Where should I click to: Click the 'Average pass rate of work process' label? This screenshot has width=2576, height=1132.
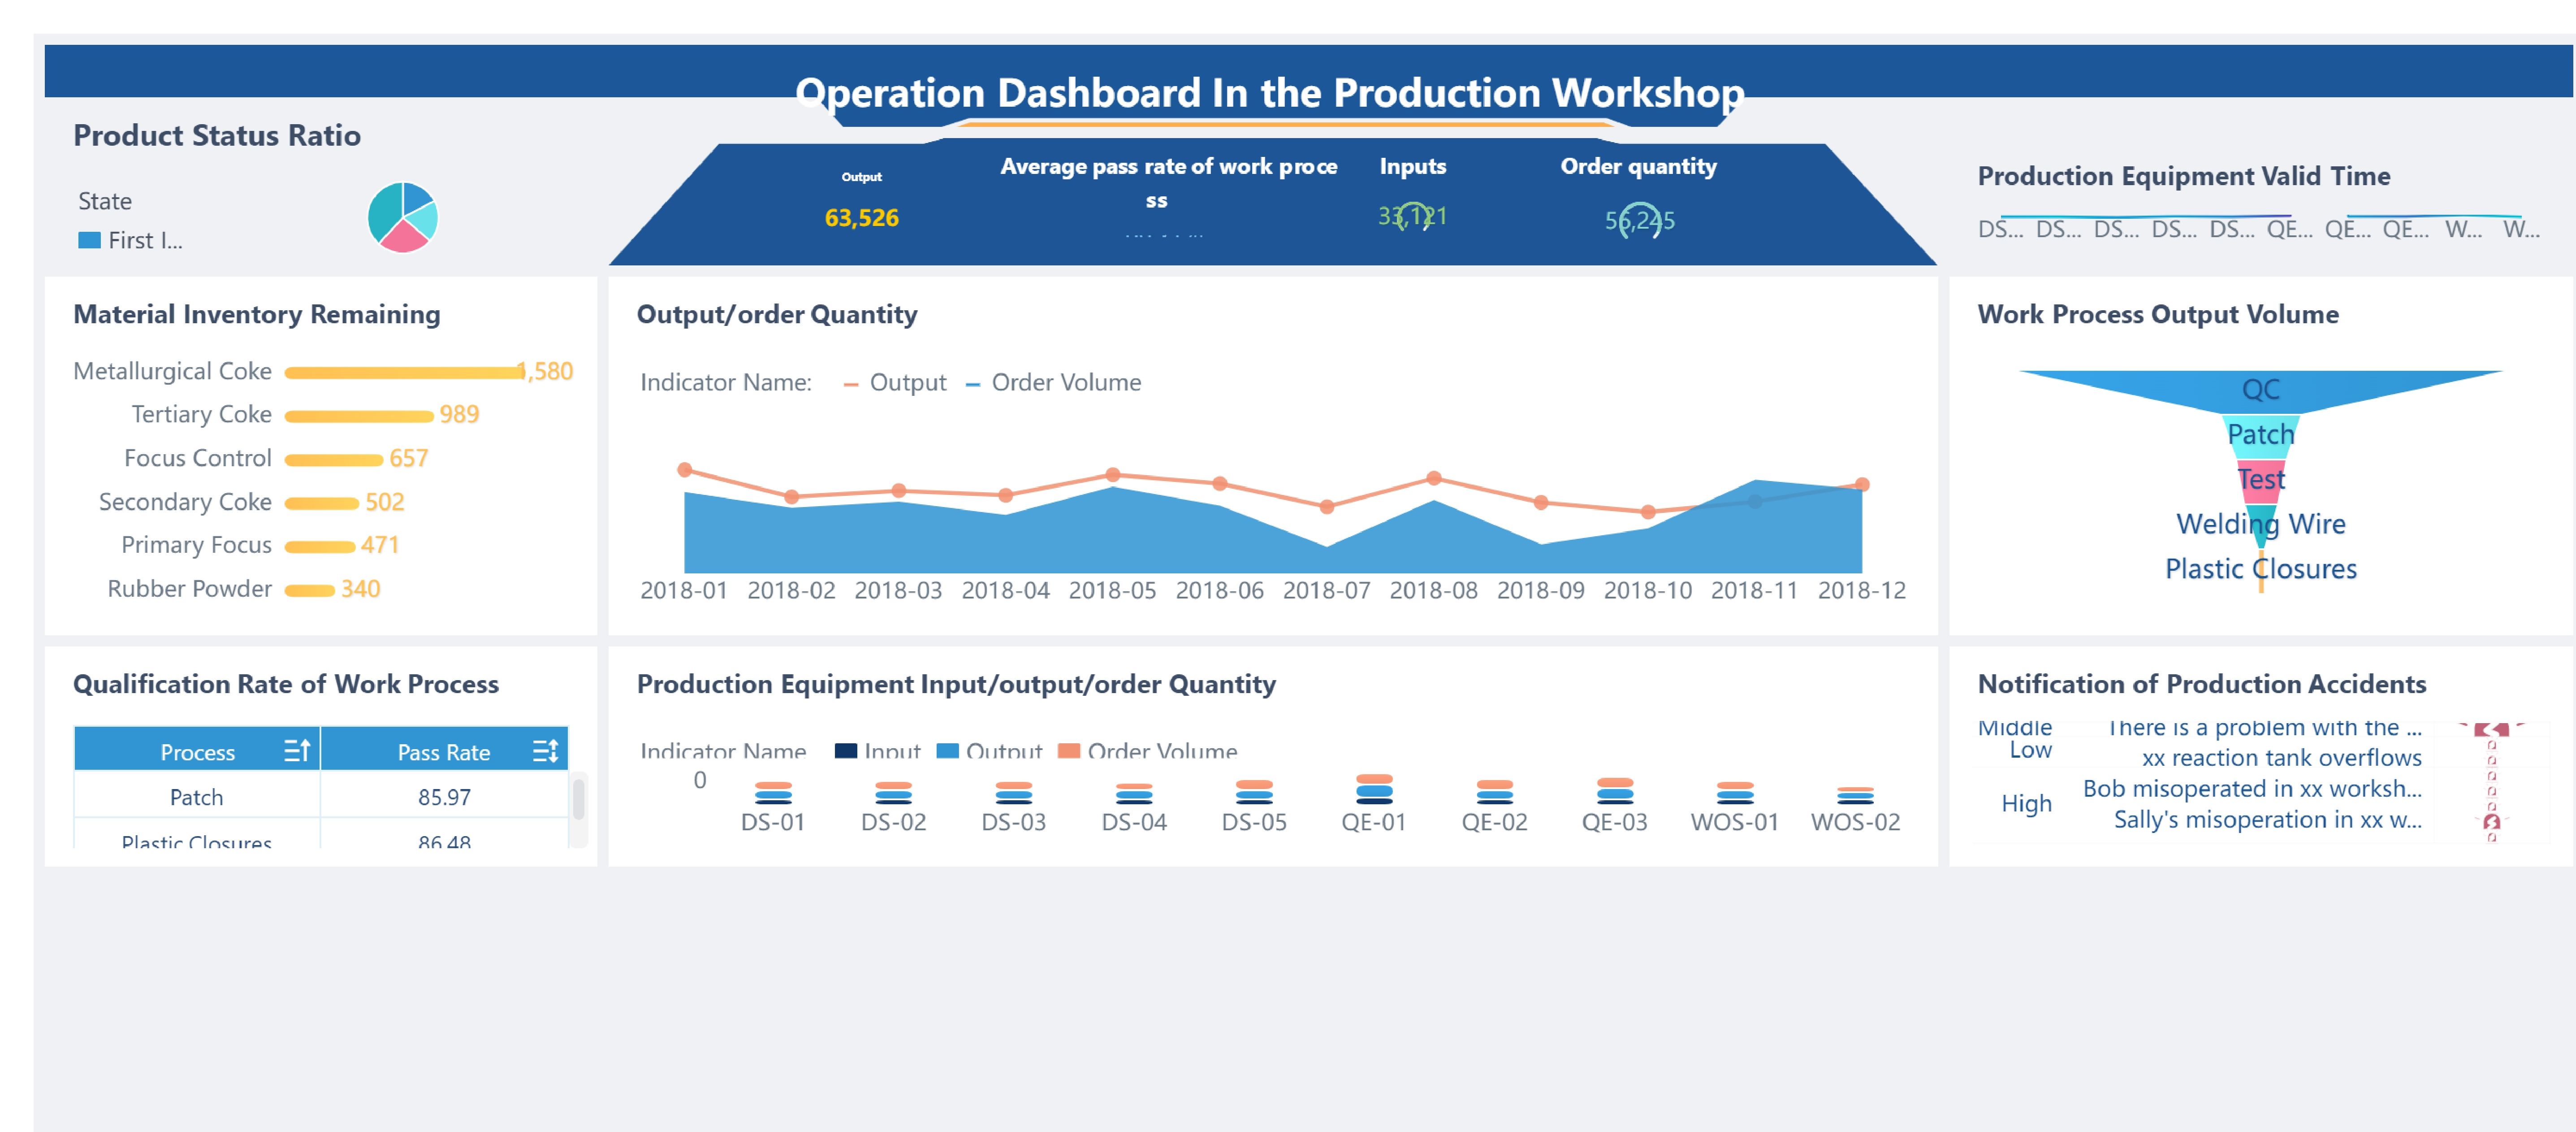[1168, 183]
